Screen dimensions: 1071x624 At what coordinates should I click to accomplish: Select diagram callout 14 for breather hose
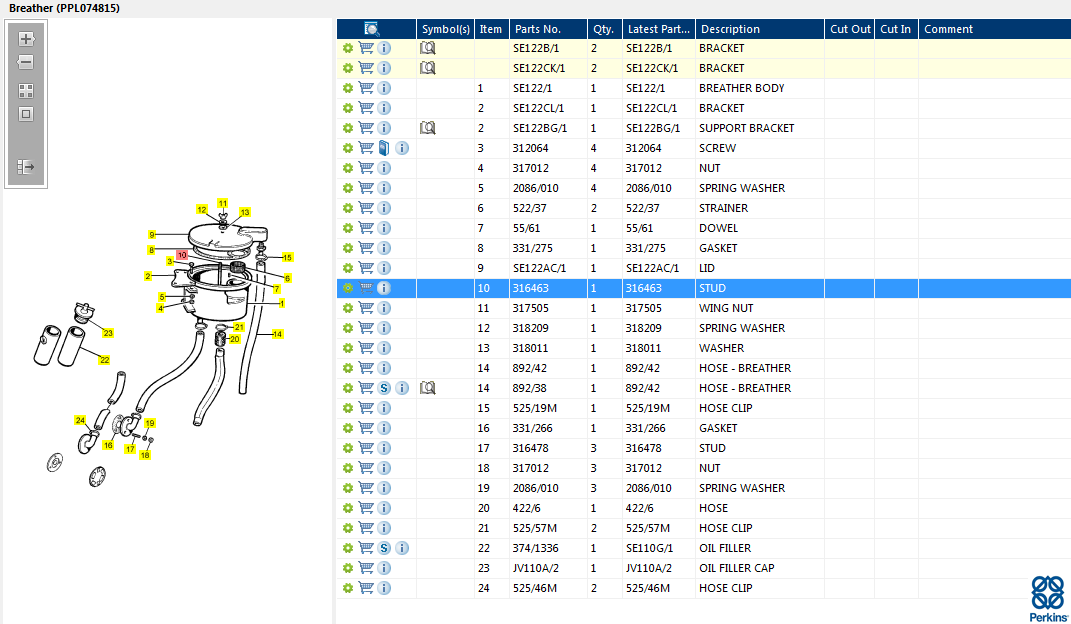click(x=277, y=334)
